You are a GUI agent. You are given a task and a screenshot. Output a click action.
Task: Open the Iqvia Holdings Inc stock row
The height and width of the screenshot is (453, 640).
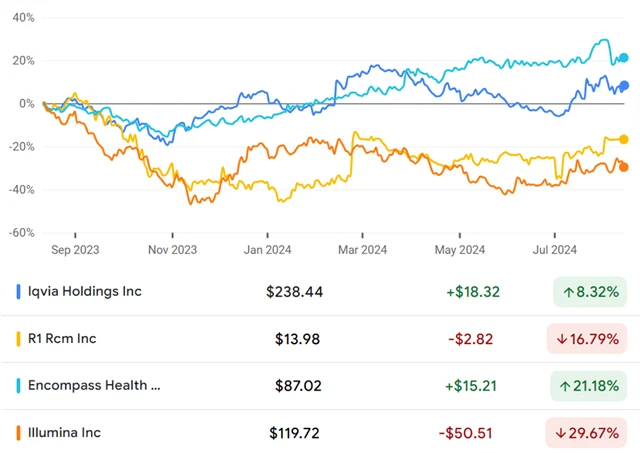tap(86, 292)
